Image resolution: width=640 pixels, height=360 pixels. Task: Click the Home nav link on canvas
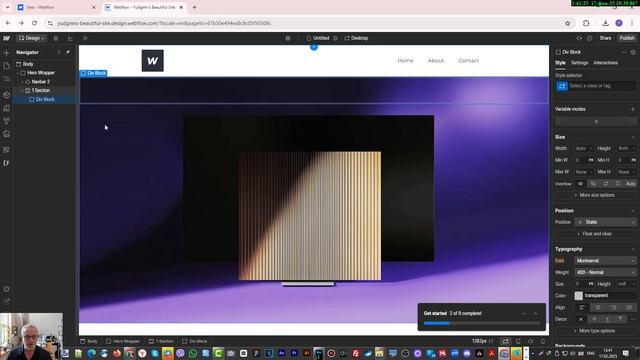pos(405,60)
